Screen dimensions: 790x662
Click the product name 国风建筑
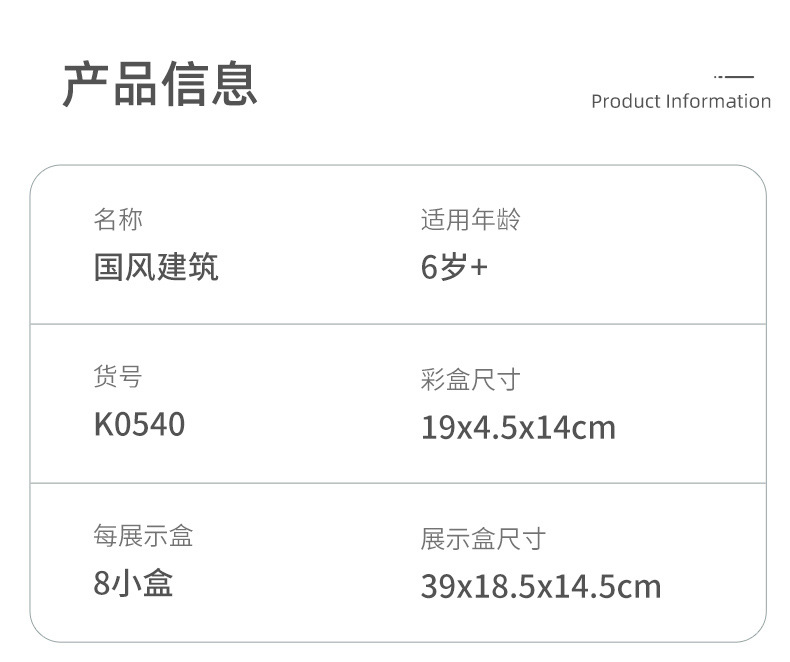tap(156, 267)
